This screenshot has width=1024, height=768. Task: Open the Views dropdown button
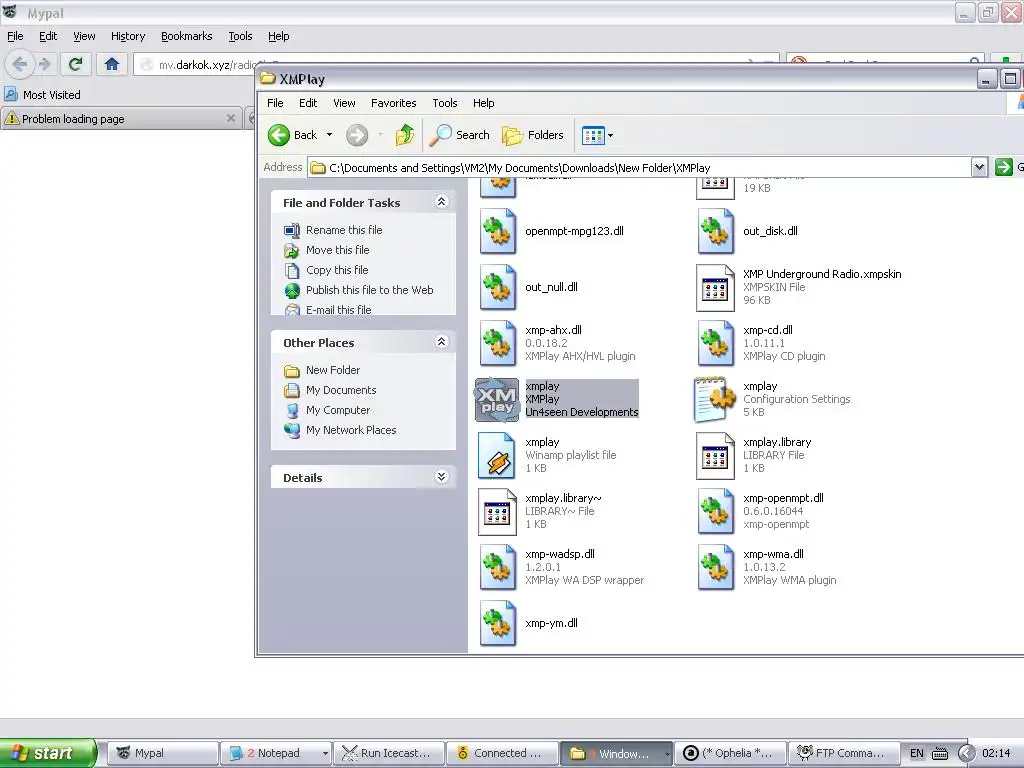coord(597,135)
